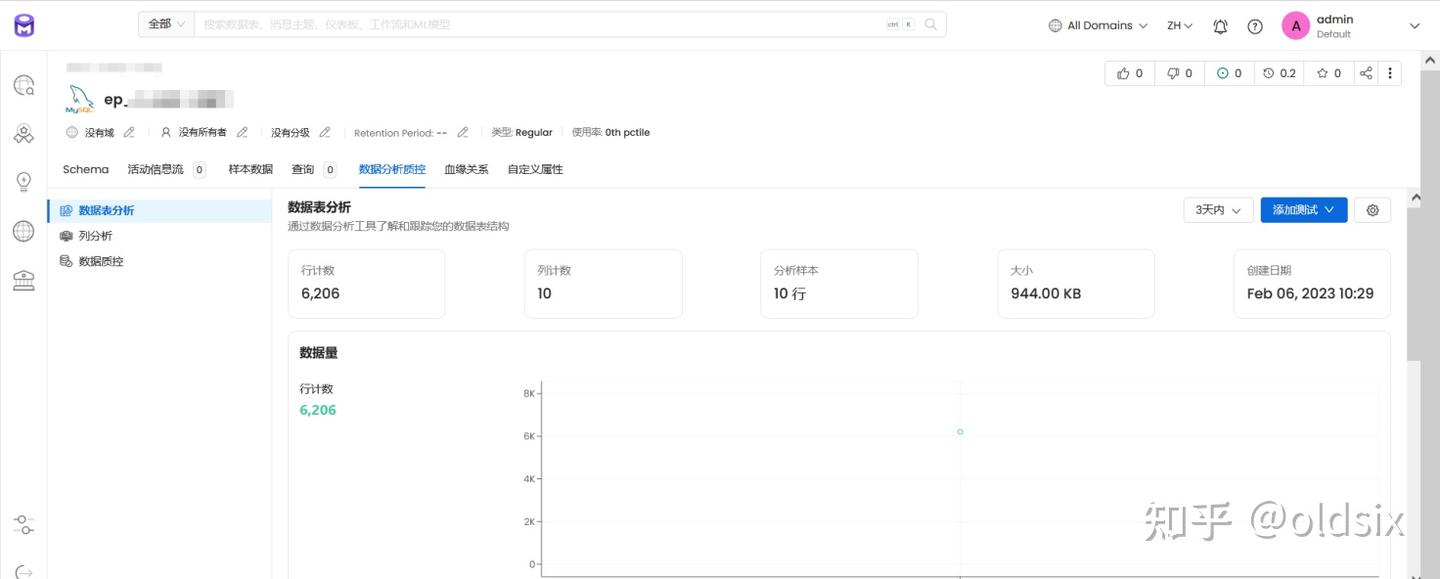The width and height of the screenshot is (1440, 579).
Task: Open the 添加测试 dropdown button
Action: pos(1304,210)
